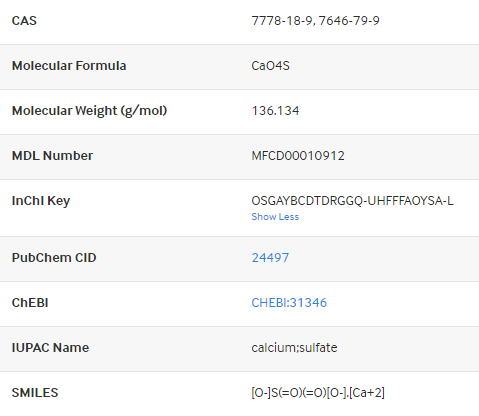Image resolution: width=479 pixels, height=416 pixels.
Task: Click the second CAS number 7646-79-9
Action: tap(349, 21)
